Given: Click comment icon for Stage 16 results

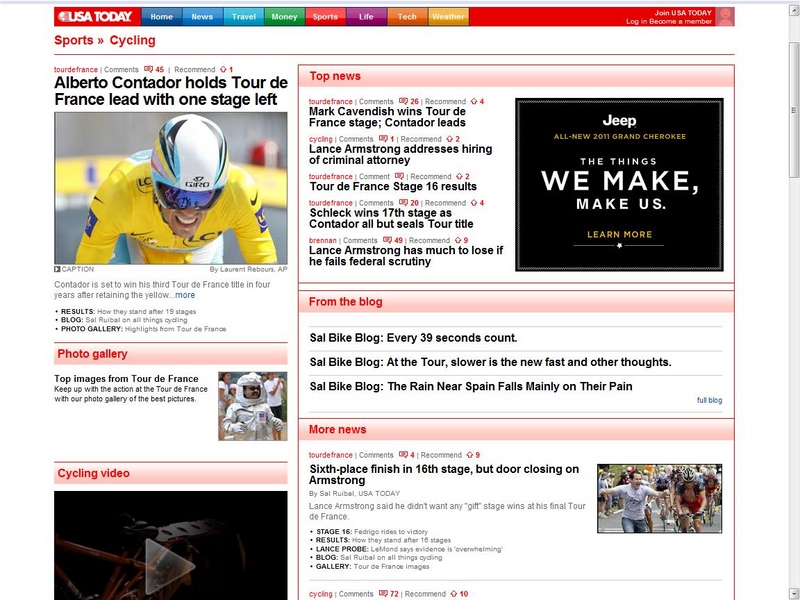Looking at the screenshot, I should 399,177.
